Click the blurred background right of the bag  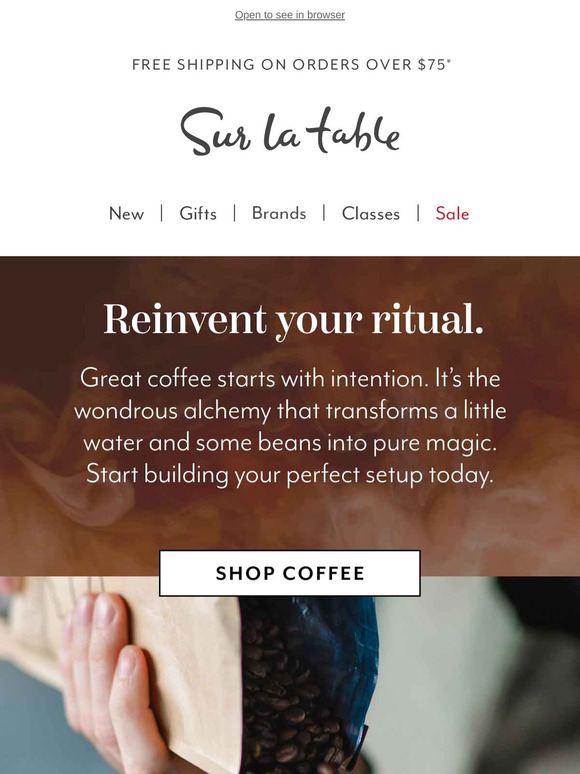479,676
